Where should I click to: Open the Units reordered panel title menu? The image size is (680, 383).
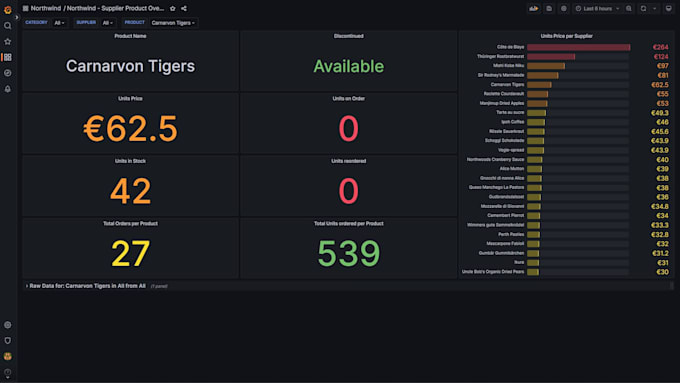349,161
